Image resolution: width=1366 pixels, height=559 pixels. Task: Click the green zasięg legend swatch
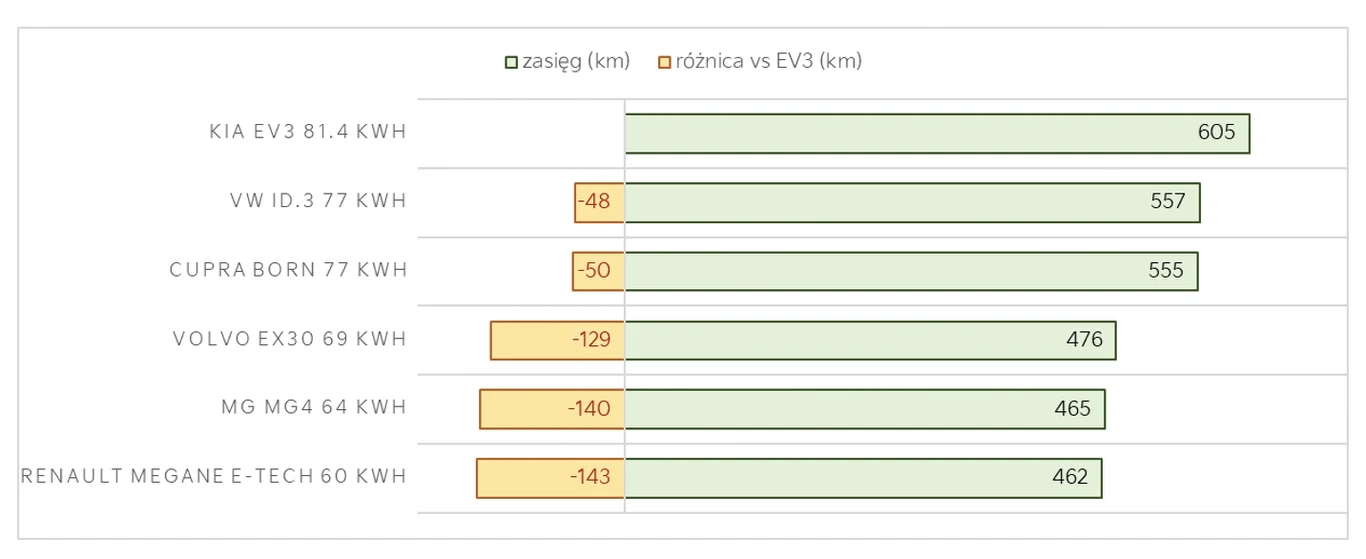(512, 62)
